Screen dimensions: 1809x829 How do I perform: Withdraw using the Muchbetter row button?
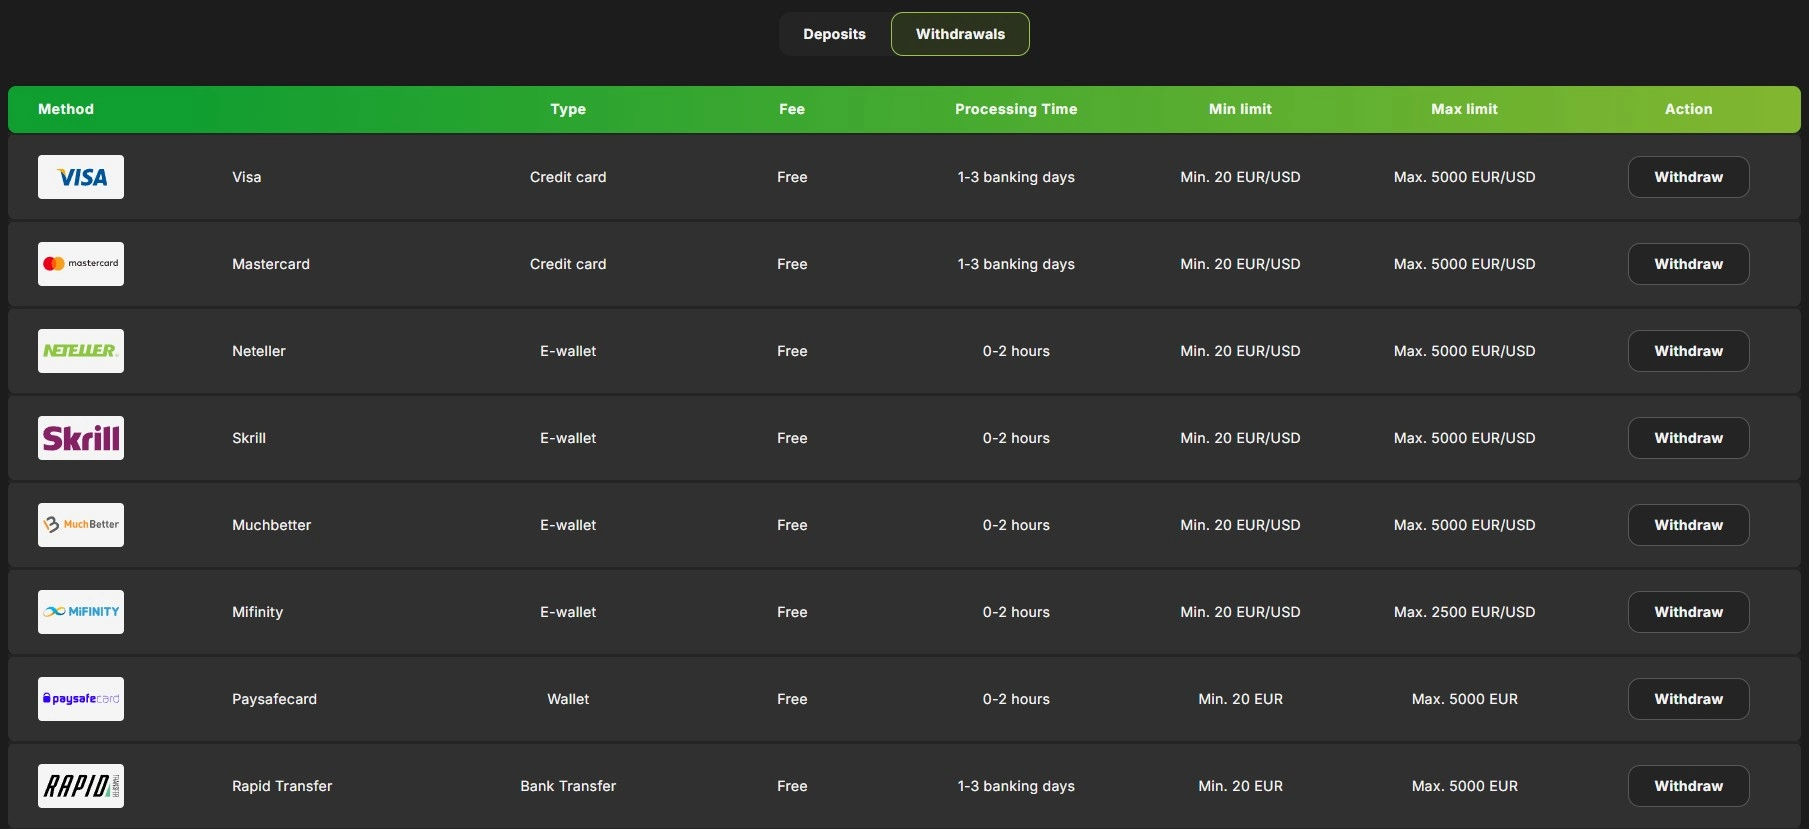click(1688, 525)
